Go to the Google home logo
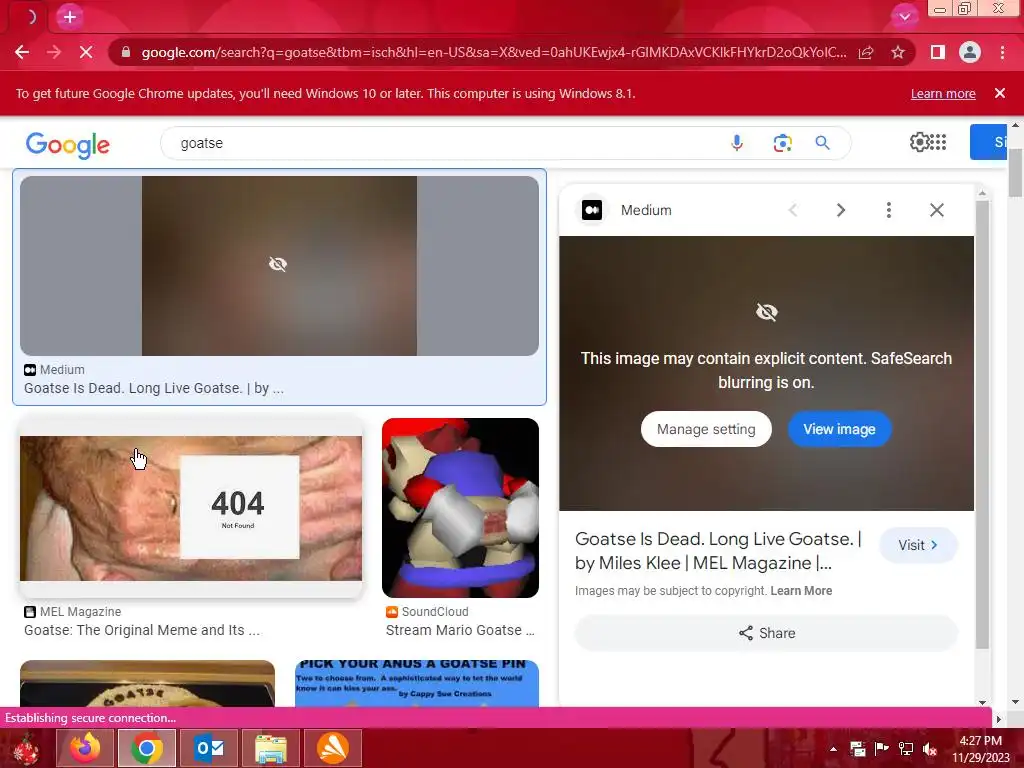The height and width of the screenshot is (768, 1024). 68,144
